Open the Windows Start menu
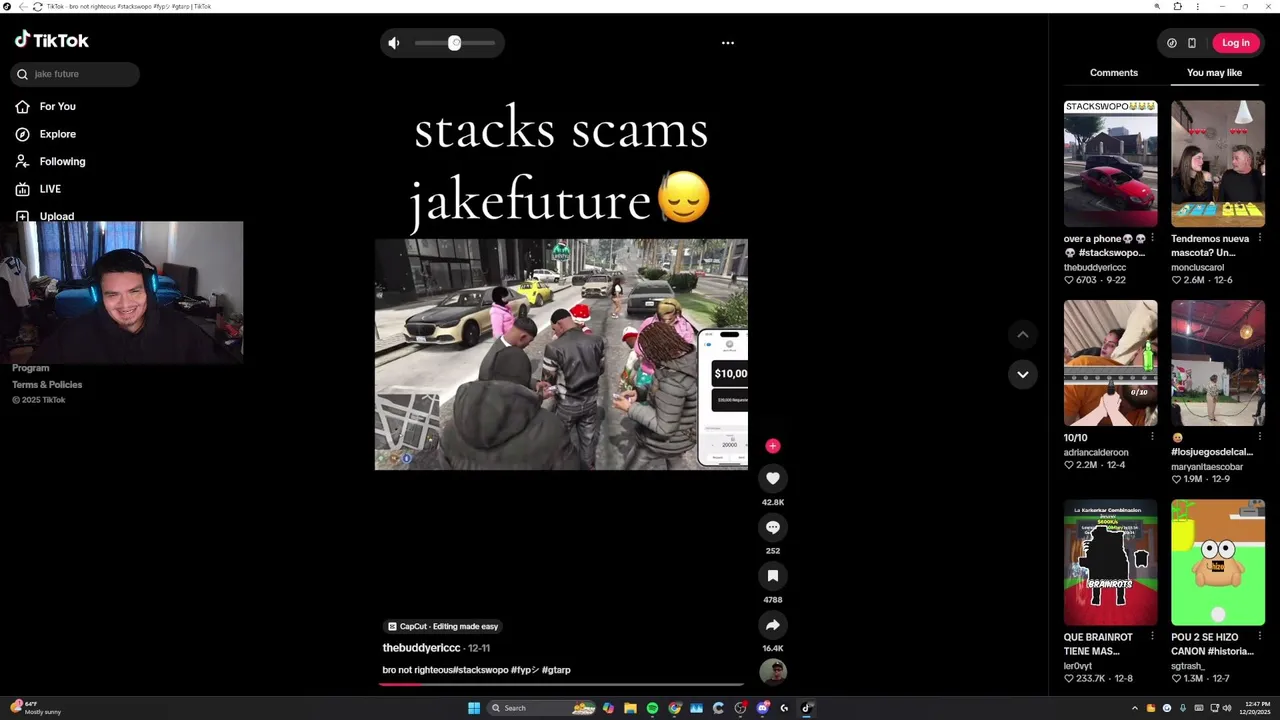 [x=474, y=708]
